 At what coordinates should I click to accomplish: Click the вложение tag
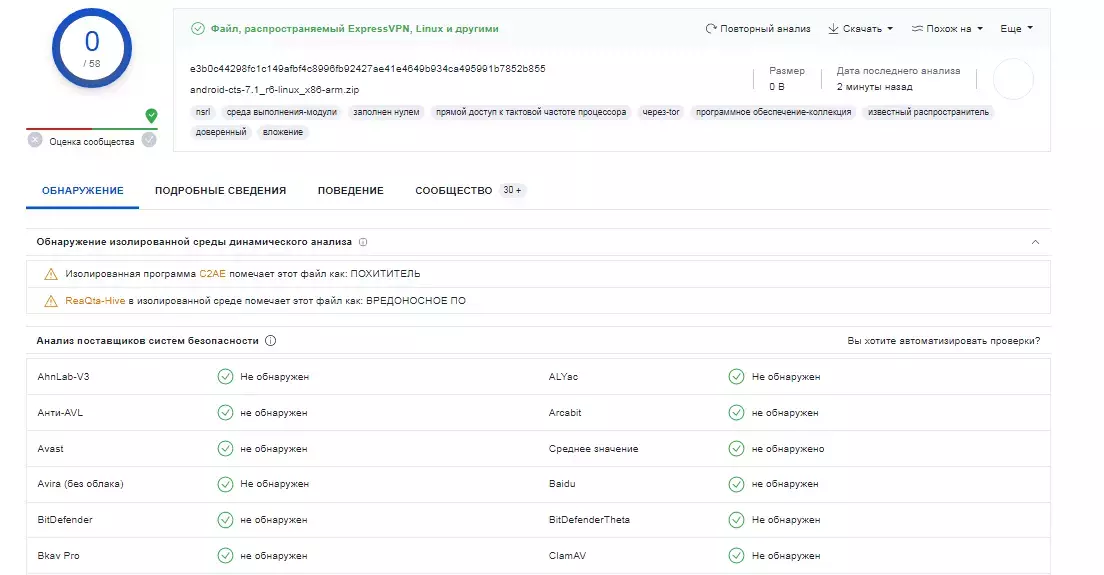pos(283,132)
